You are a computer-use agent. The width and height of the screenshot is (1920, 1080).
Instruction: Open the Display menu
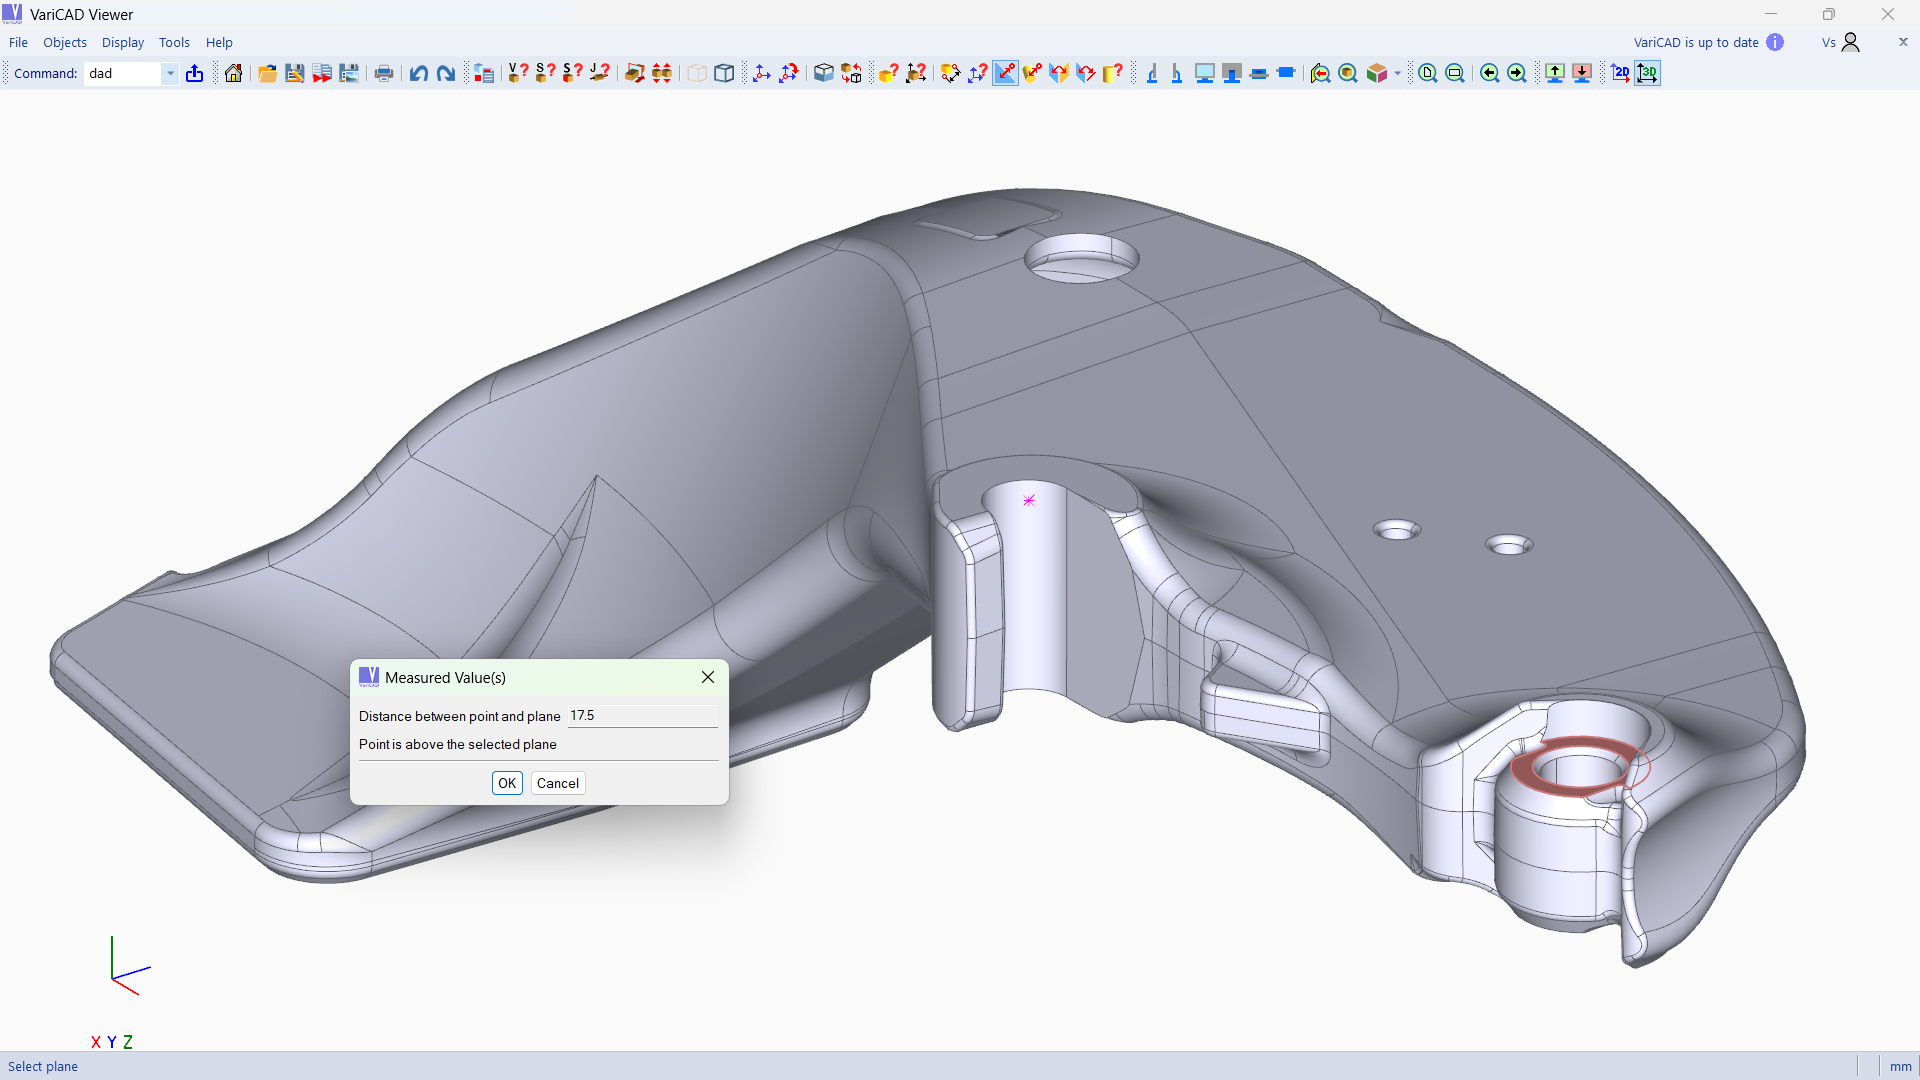coord(122,42)
